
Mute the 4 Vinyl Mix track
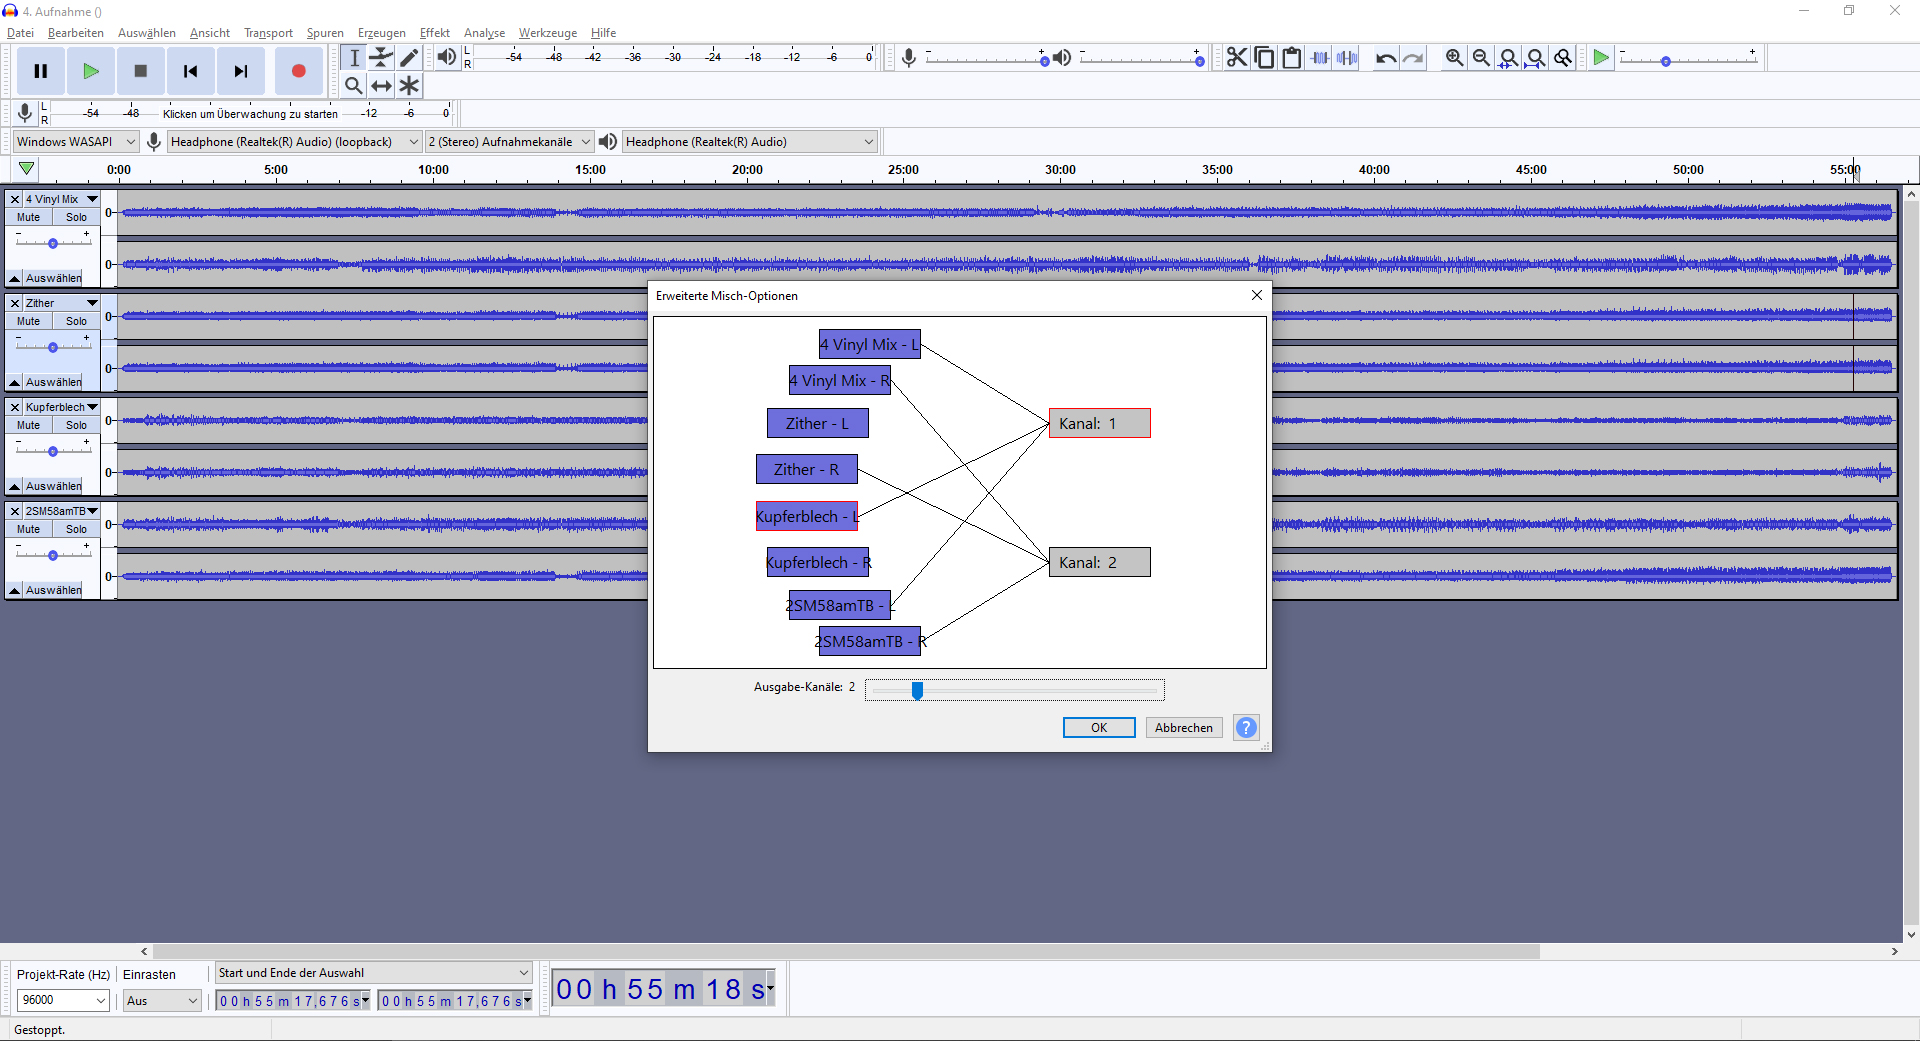tap(29, 217)
